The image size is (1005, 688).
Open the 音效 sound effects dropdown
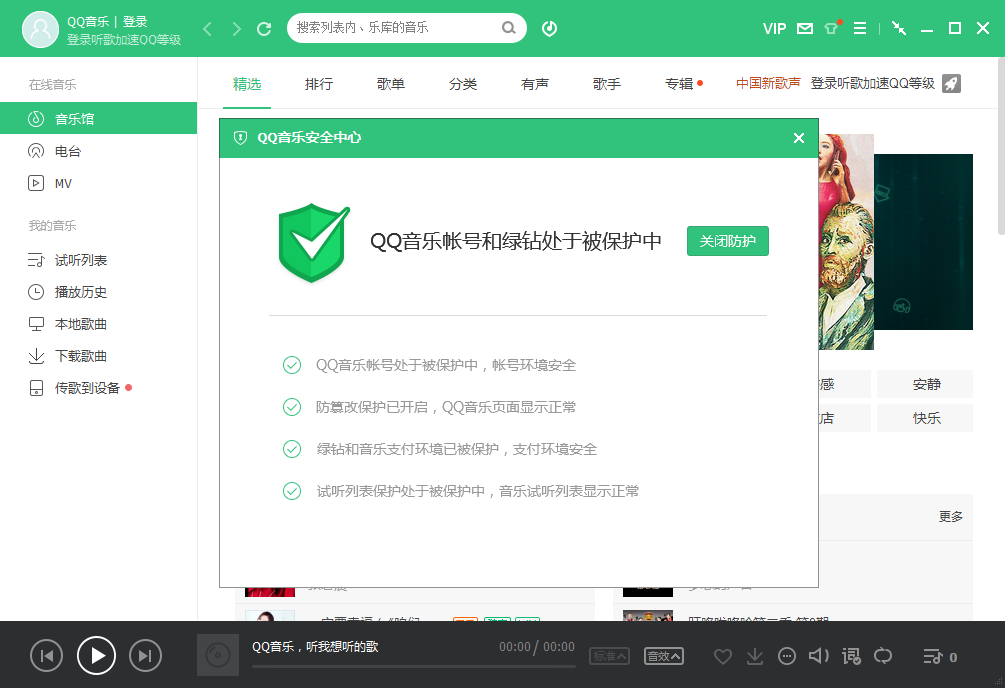[663, 656]
